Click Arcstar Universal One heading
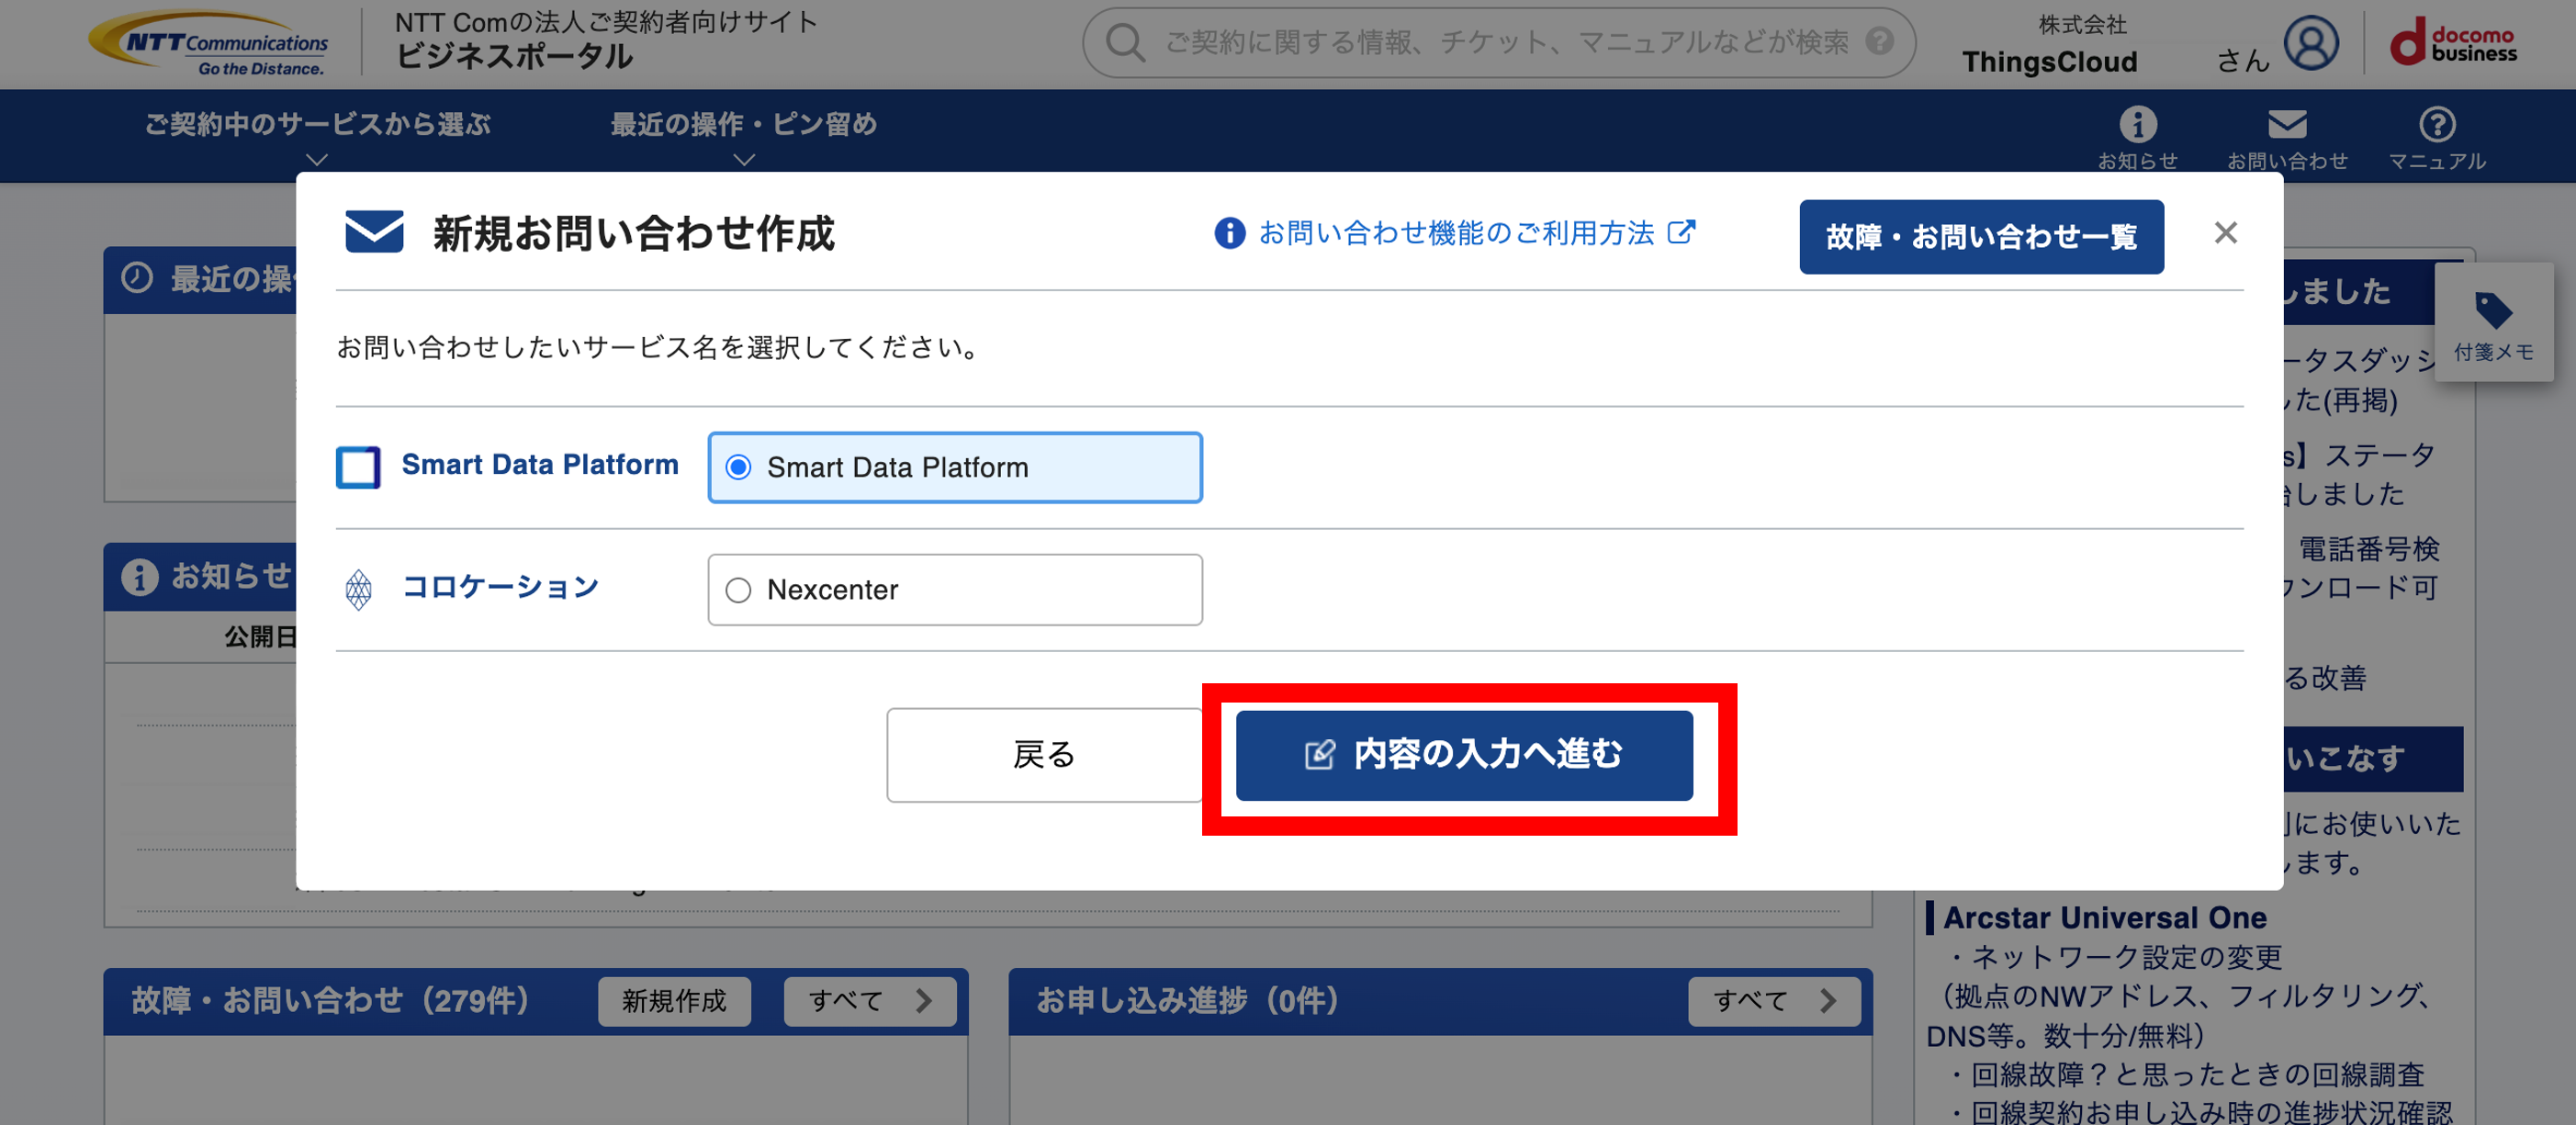 click(x=2104, y=917)
